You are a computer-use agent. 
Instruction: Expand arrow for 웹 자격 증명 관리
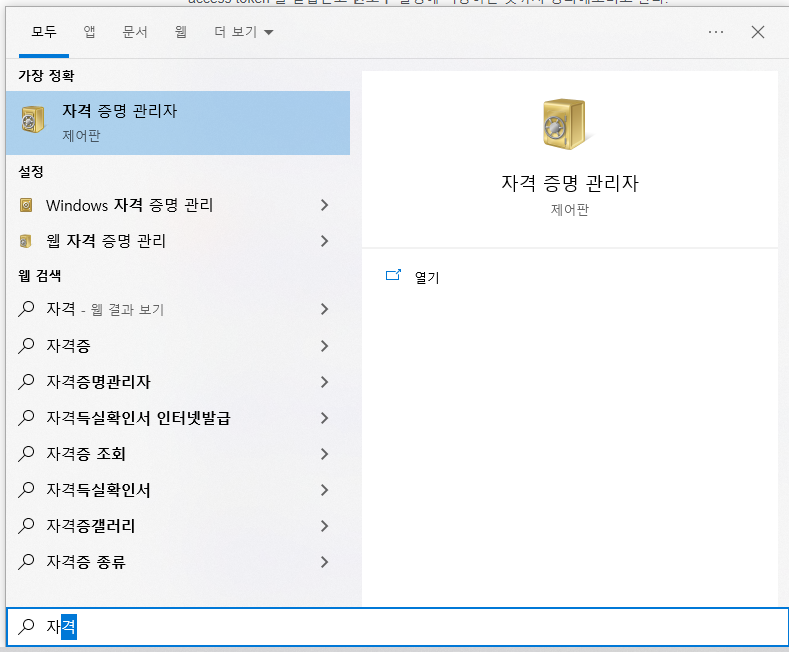[325, 241]
